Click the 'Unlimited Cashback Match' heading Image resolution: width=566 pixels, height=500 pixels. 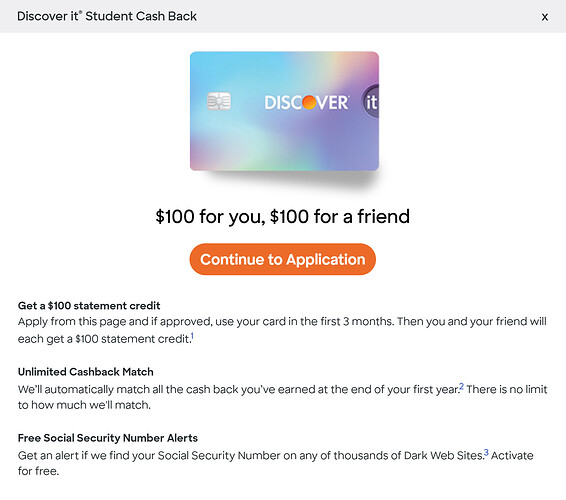pos(86,372)
